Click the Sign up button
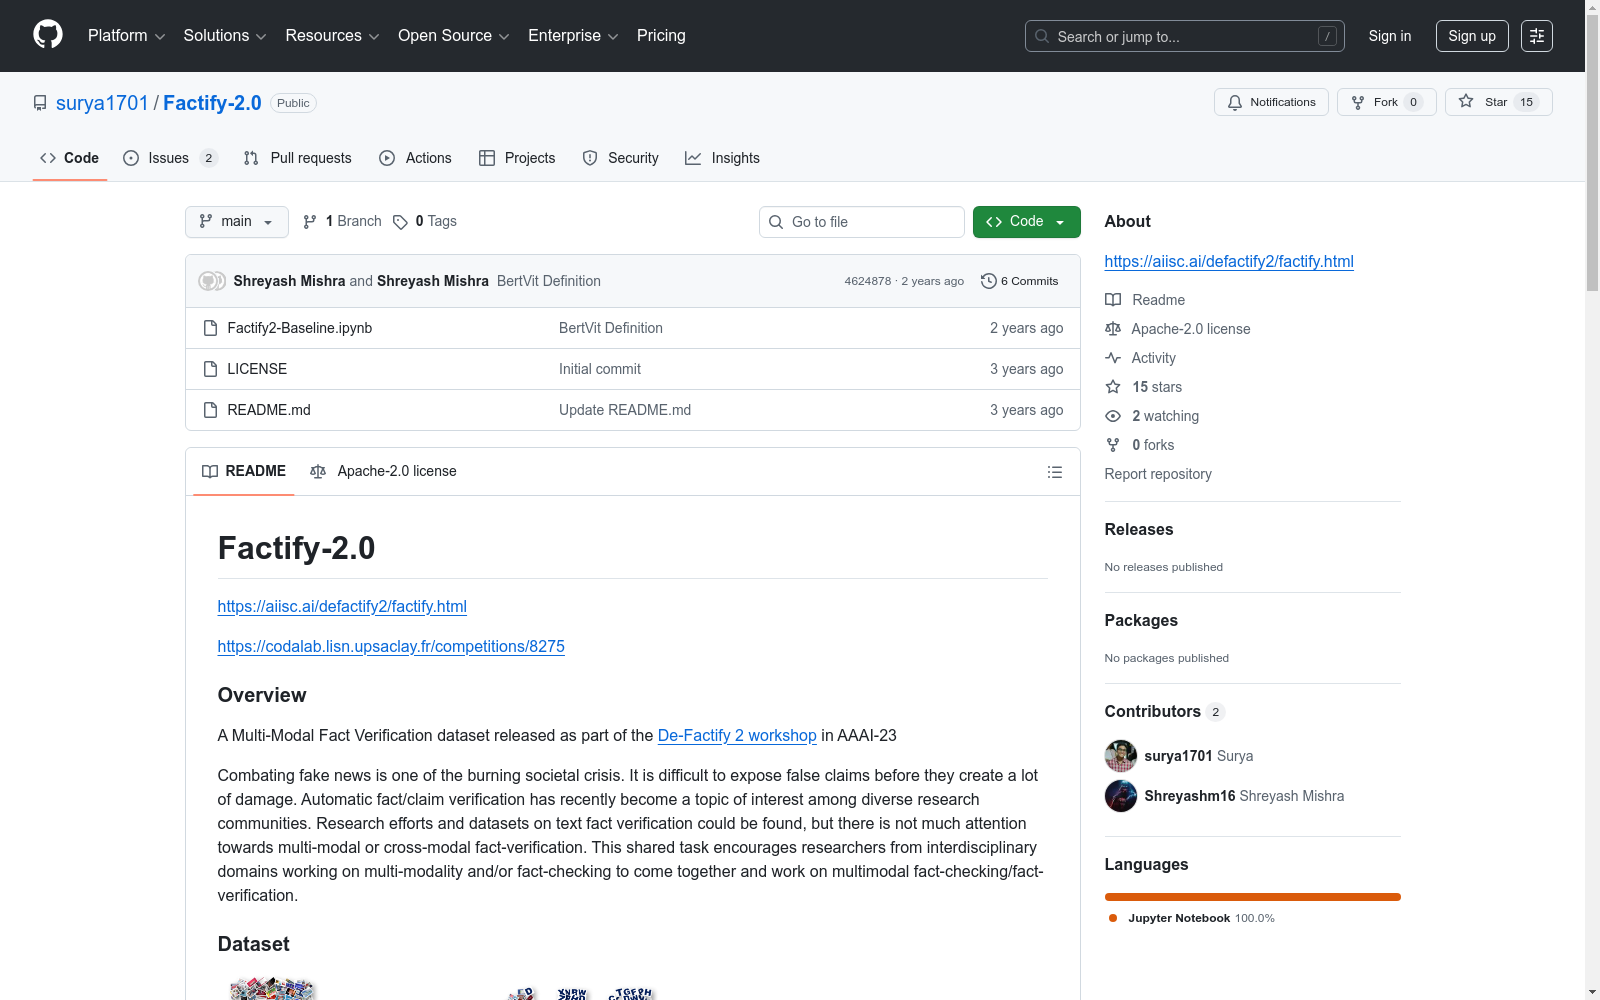 click(1472, 36)
